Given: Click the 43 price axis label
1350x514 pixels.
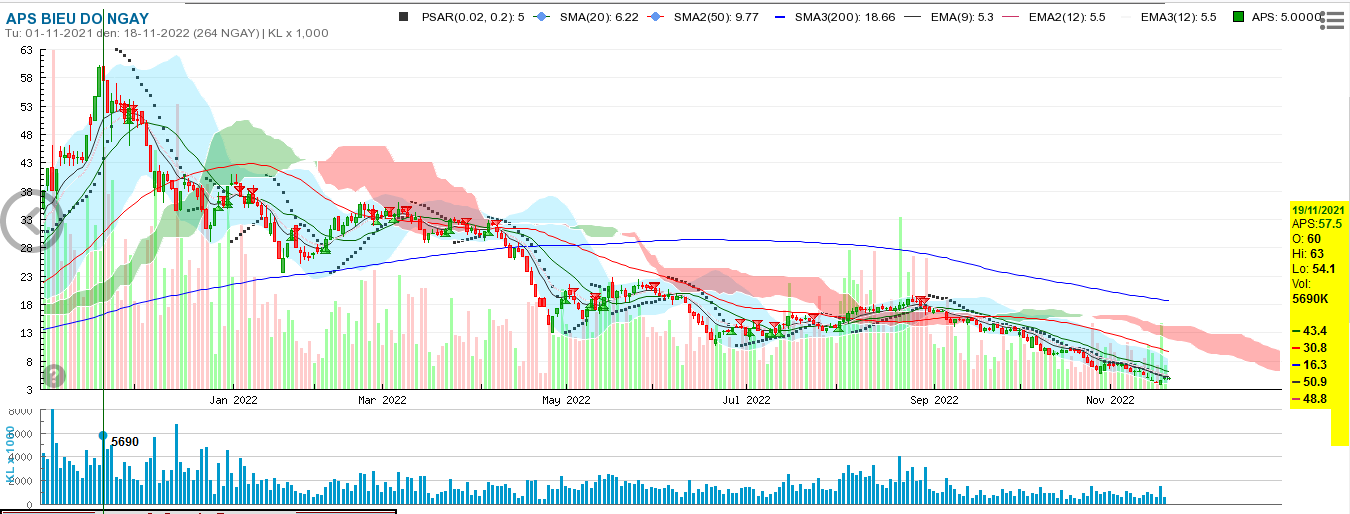Looking at the screenshot, I should [x=25, y=163].
